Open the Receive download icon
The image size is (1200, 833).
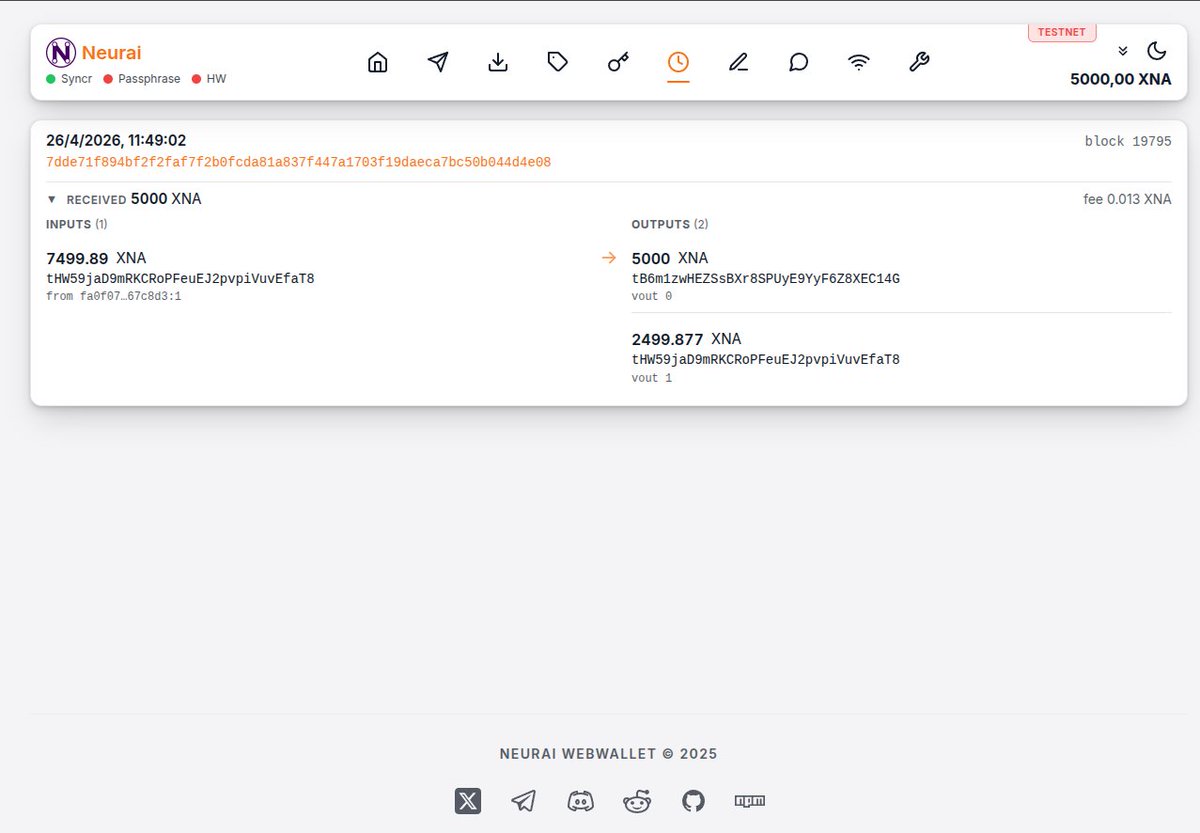(x=498, y=62)
